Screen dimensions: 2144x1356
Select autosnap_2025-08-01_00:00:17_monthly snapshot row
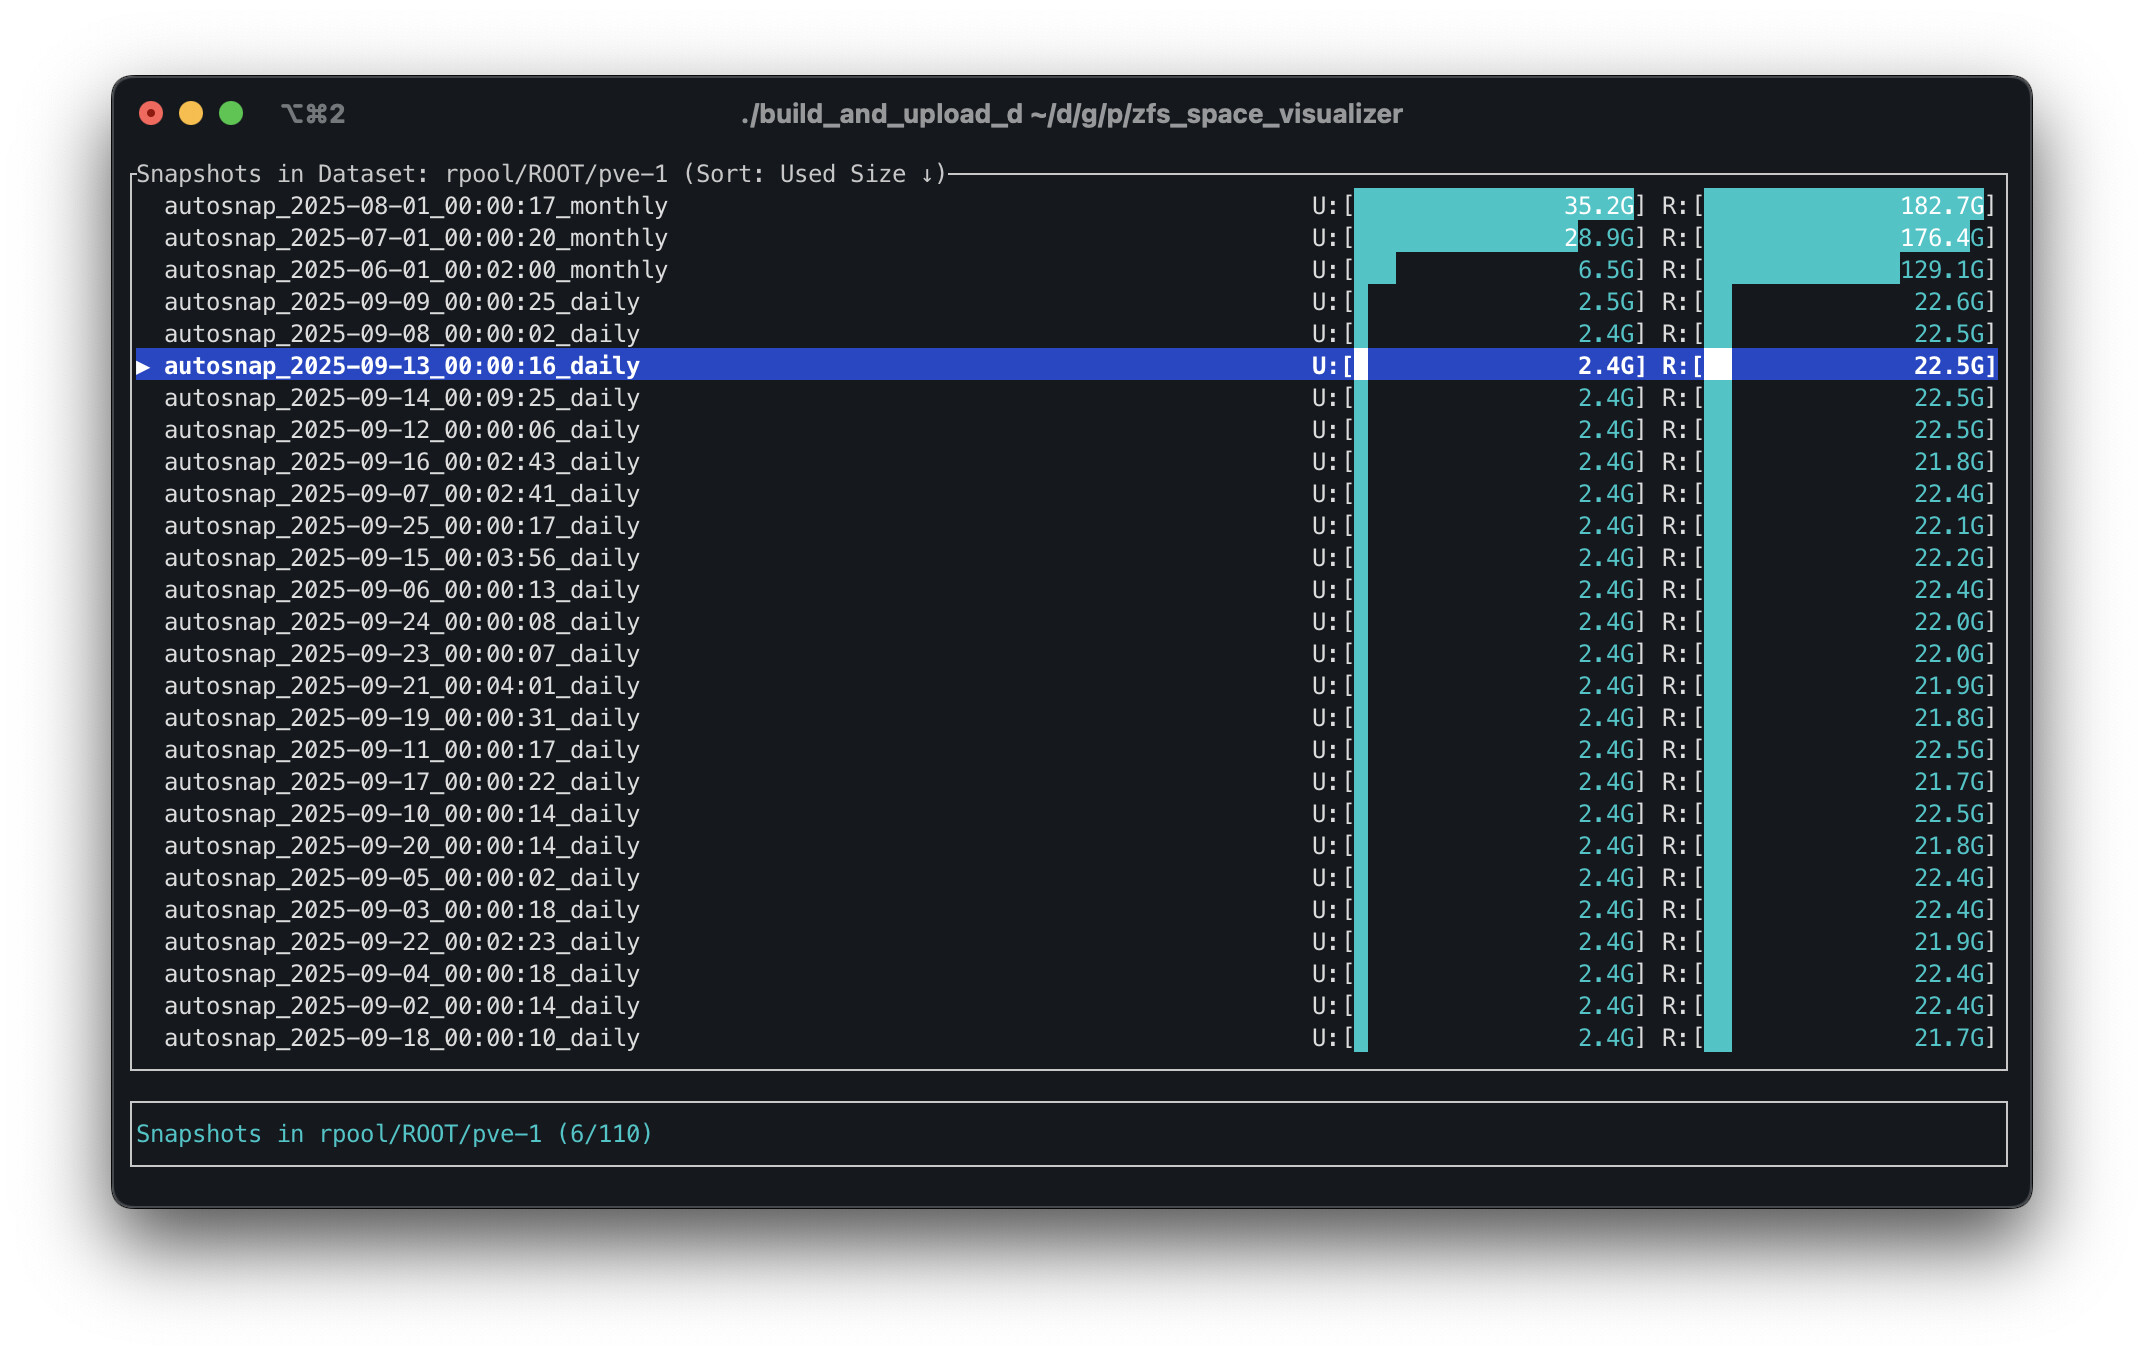coord(415,206)
